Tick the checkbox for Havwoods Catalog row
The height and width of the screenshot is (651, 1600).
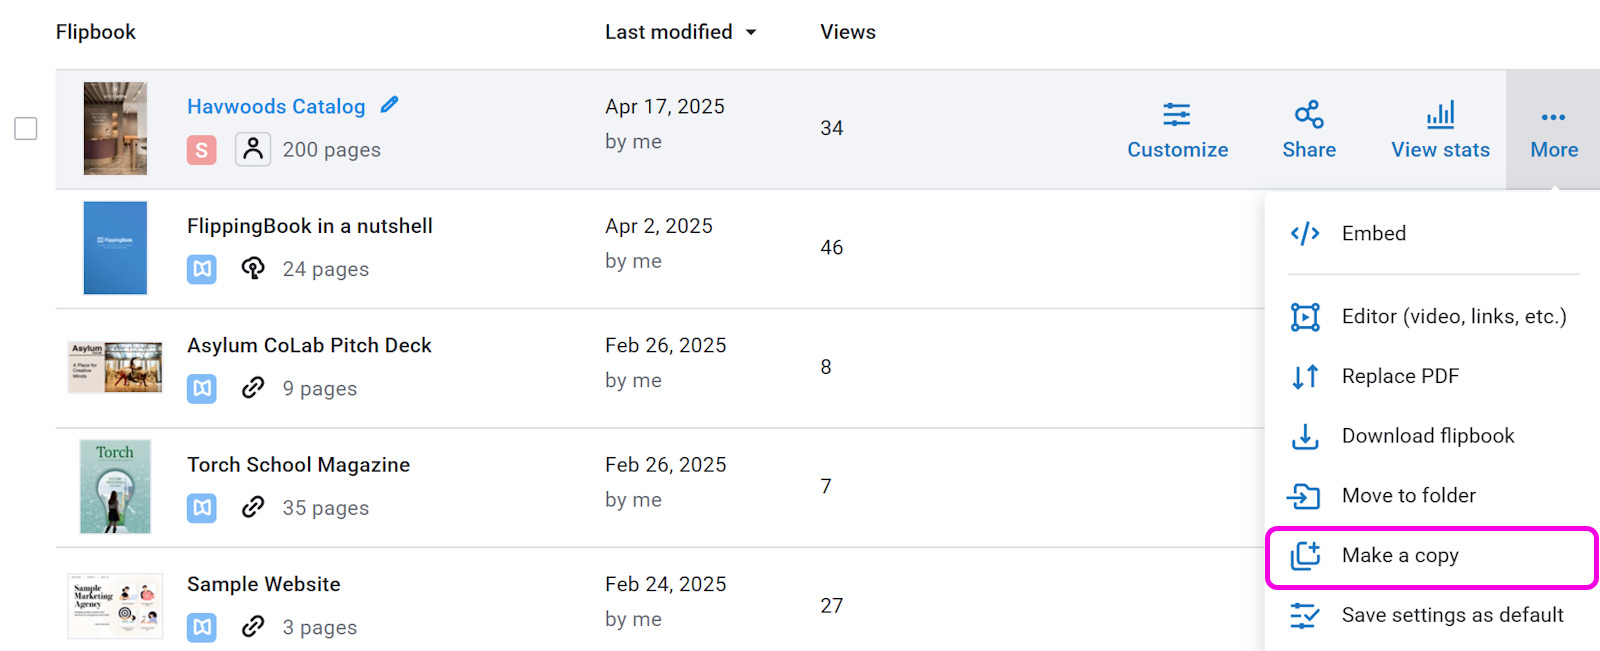(26, 129)
